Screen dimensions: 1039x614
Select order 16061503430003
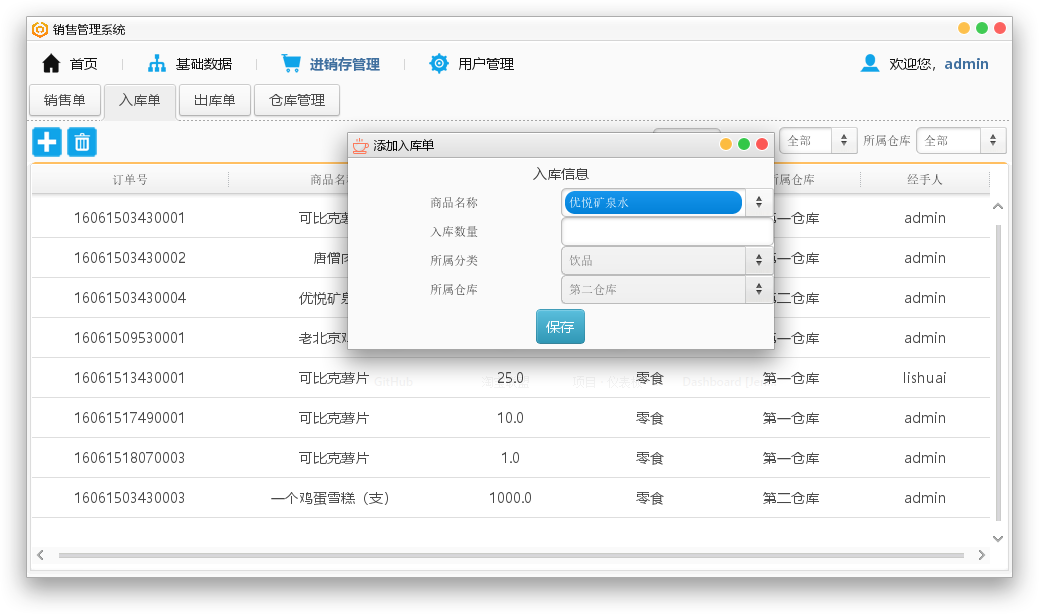click(130, 498)
